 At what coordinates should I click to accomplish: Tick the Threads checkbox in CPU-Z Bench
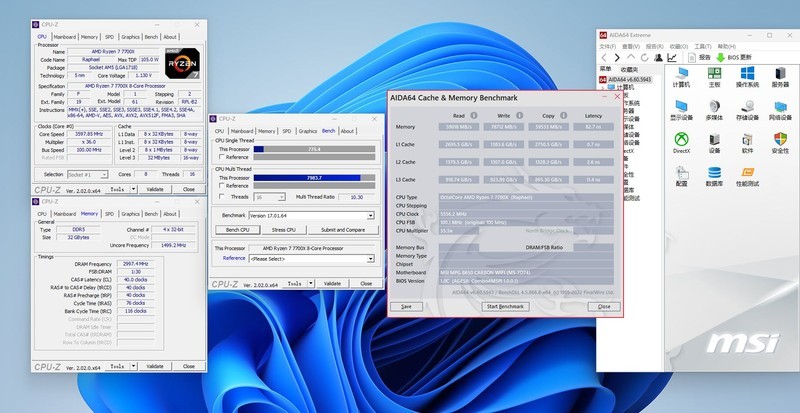pyautogui.click(x=222, y=197)
